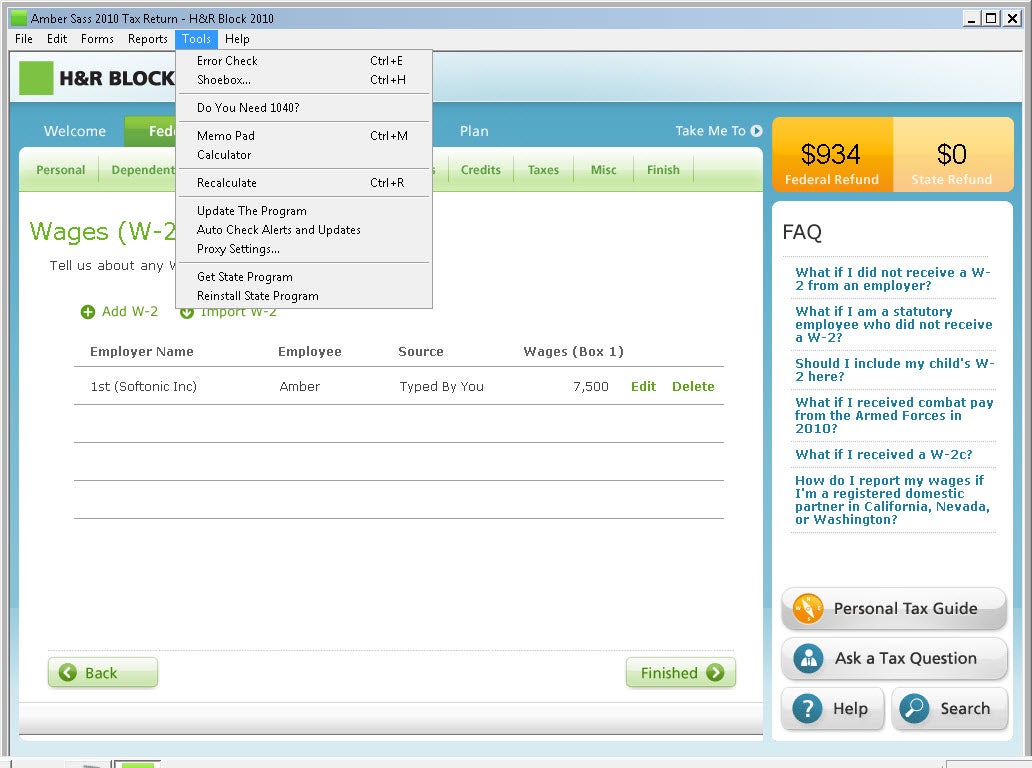1032x768 pixels.
Task: Open the Personal Tax Guide
Action: [894, 608]
